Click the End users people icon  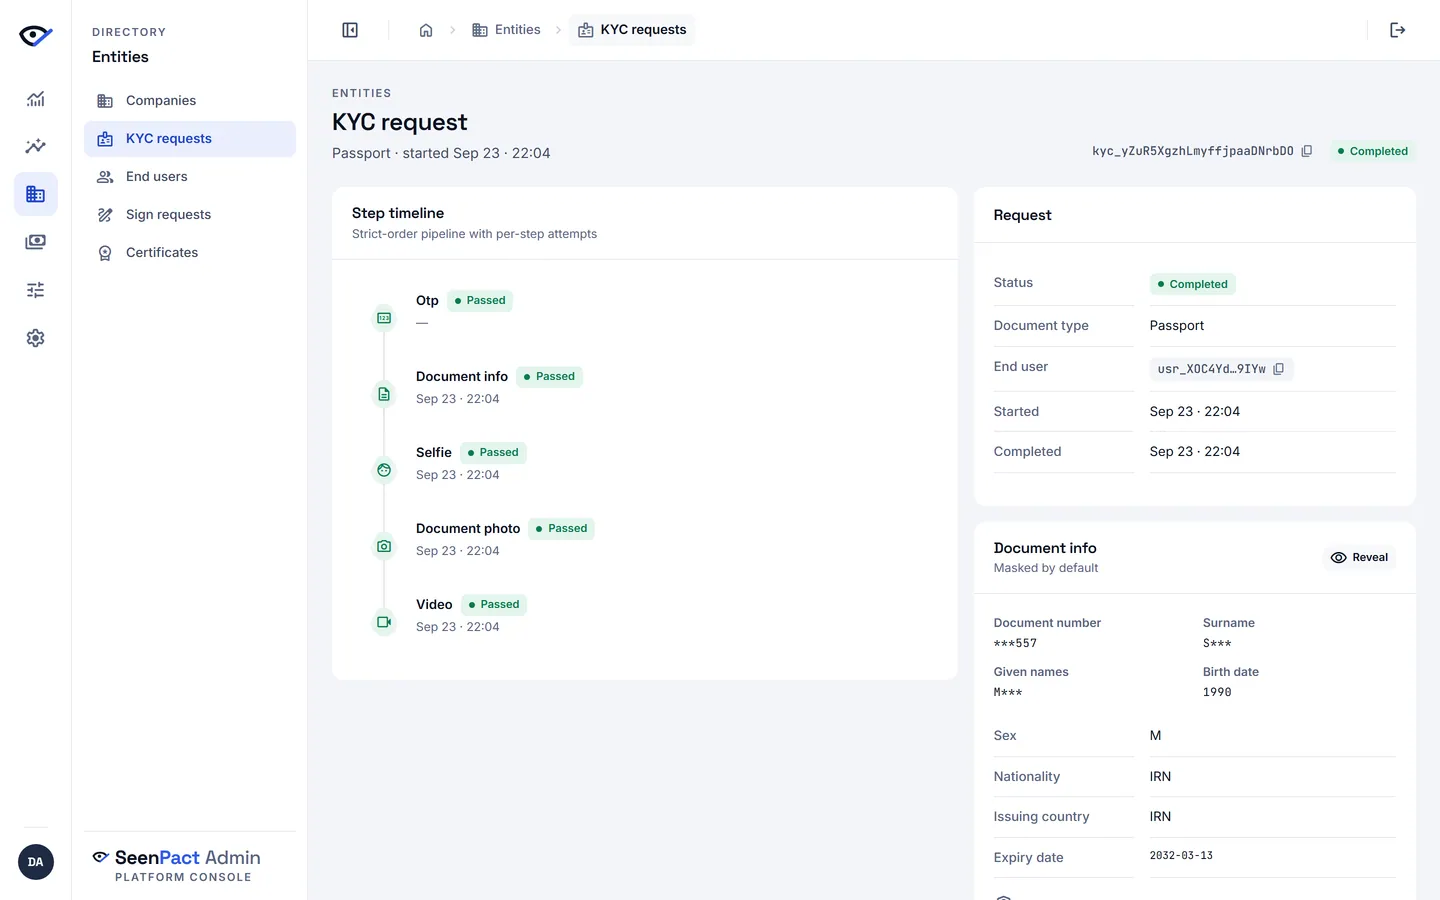point(105,177)
